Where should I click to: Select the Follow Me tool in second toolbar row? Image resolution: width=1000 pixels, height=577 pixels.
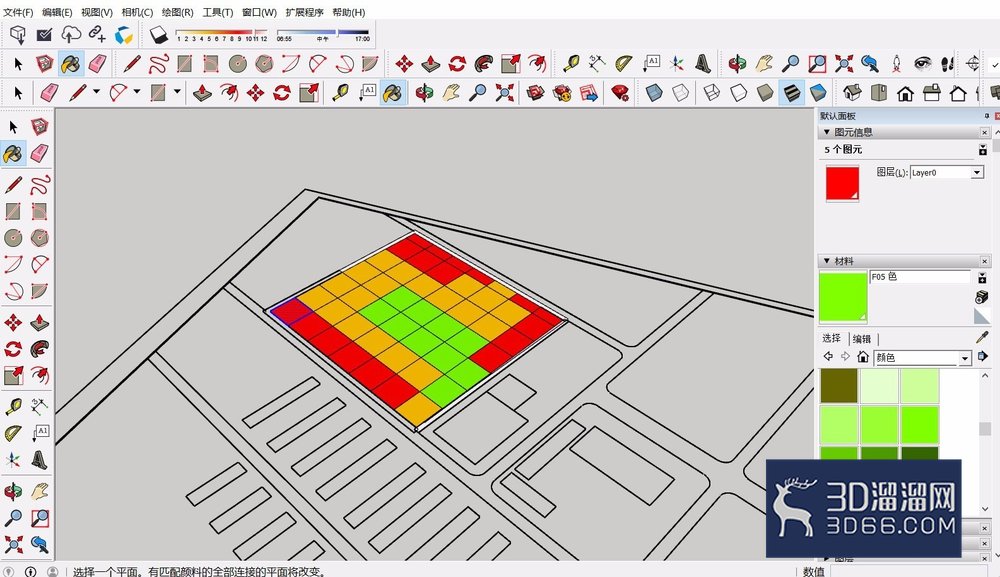484,64
